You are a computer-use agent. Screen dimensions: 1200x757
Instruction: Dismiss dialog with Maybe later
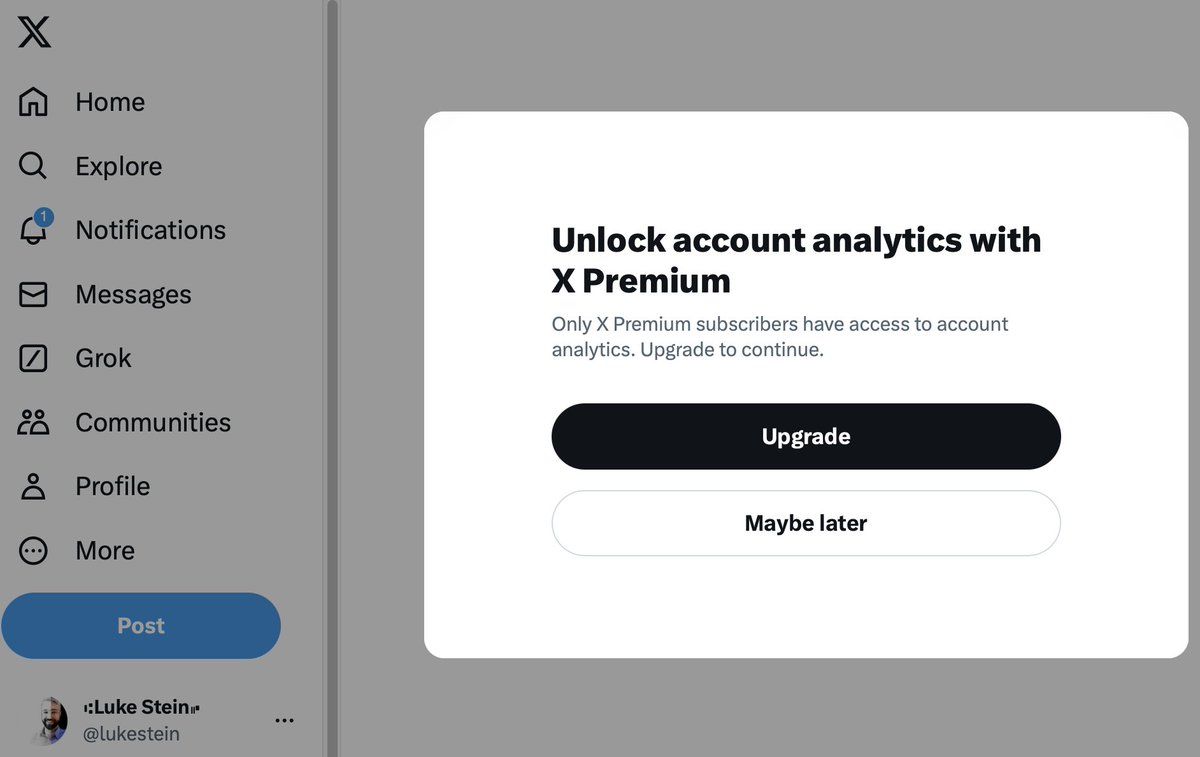805,523
